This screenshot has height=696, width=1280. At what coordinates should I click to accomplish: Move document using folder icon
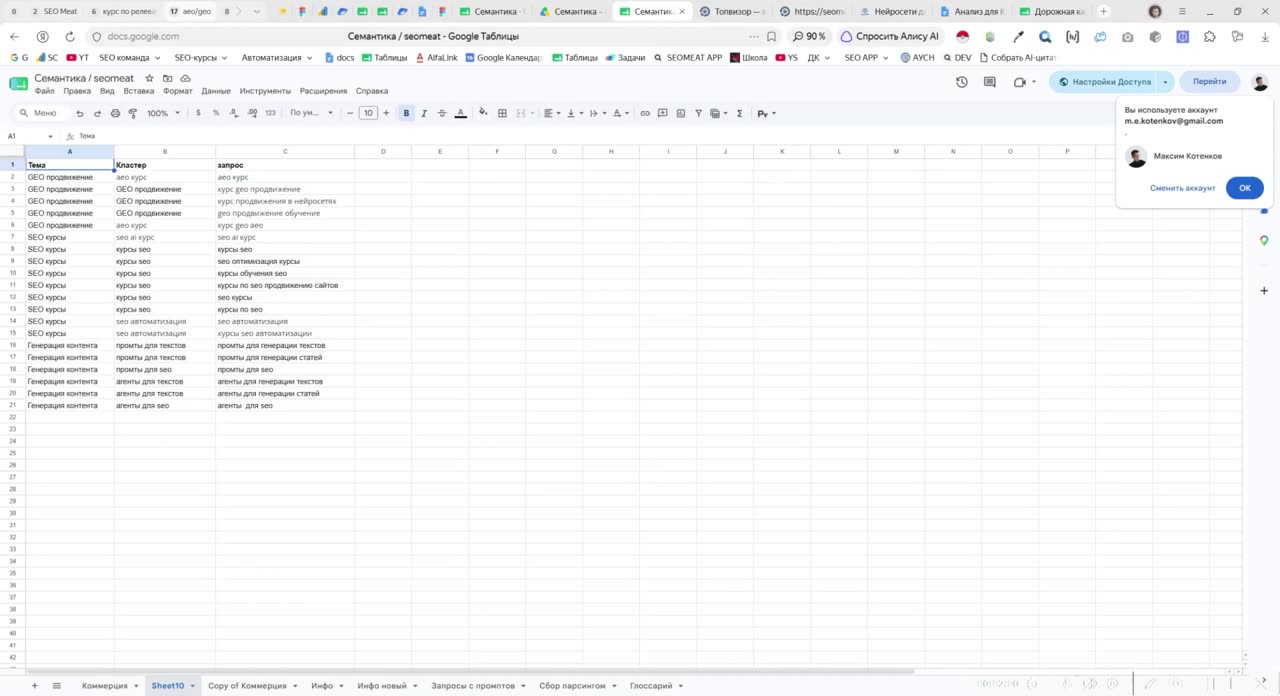pyautogui.click(x=167, y=78)
